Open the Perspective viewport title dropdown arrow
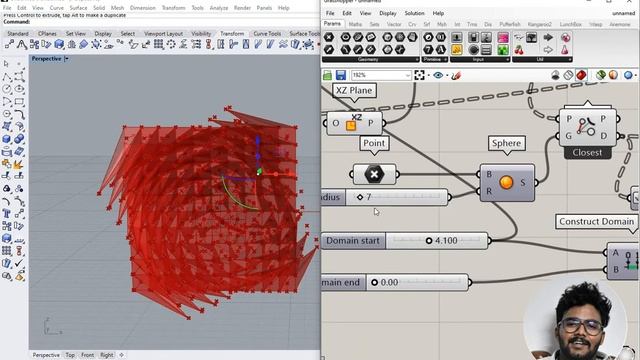The height and width of the screenshot is (360, 640). 67,59
